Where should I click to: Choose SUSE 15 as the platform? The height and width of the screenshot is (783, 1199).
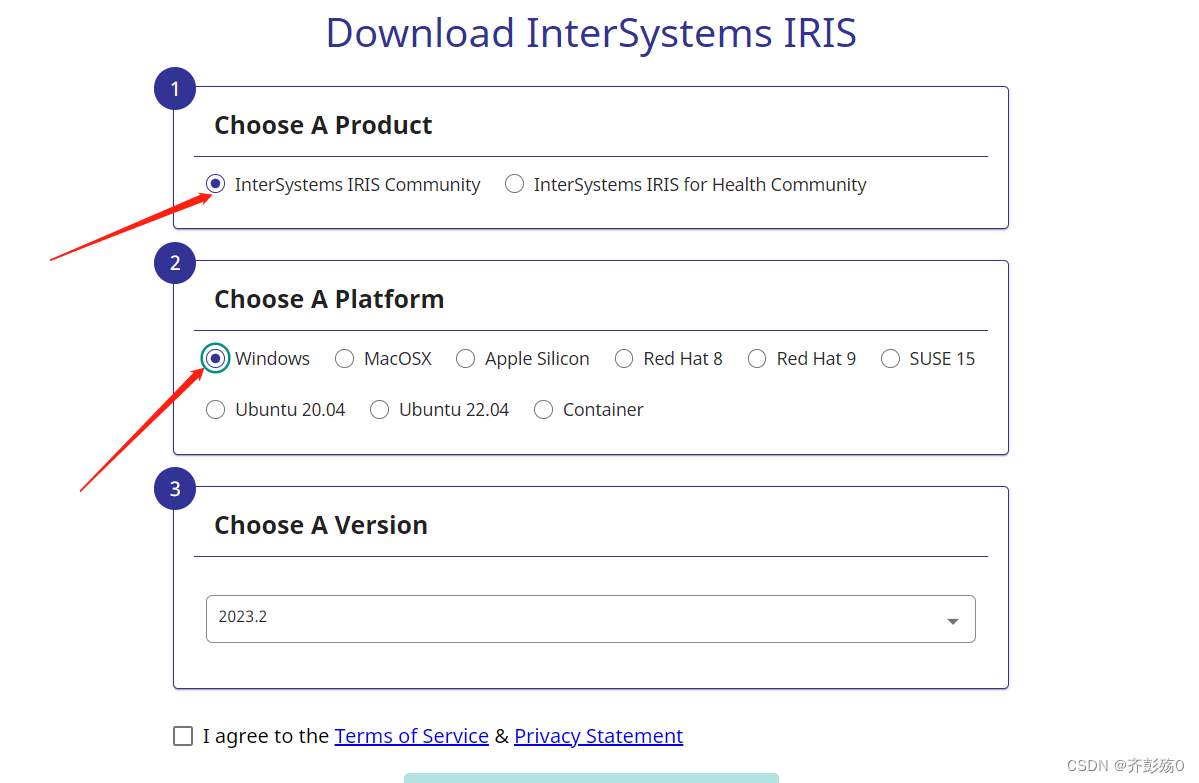[x=890, y=358]
